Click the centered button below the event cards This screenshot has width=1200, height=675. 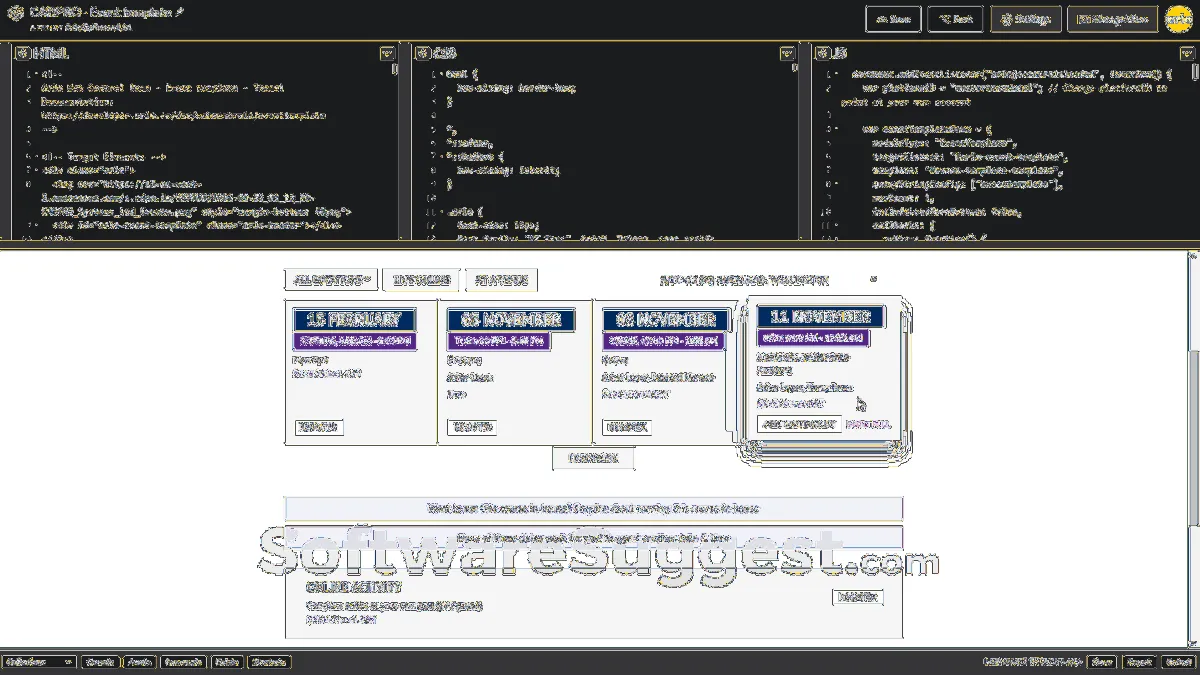593,458
